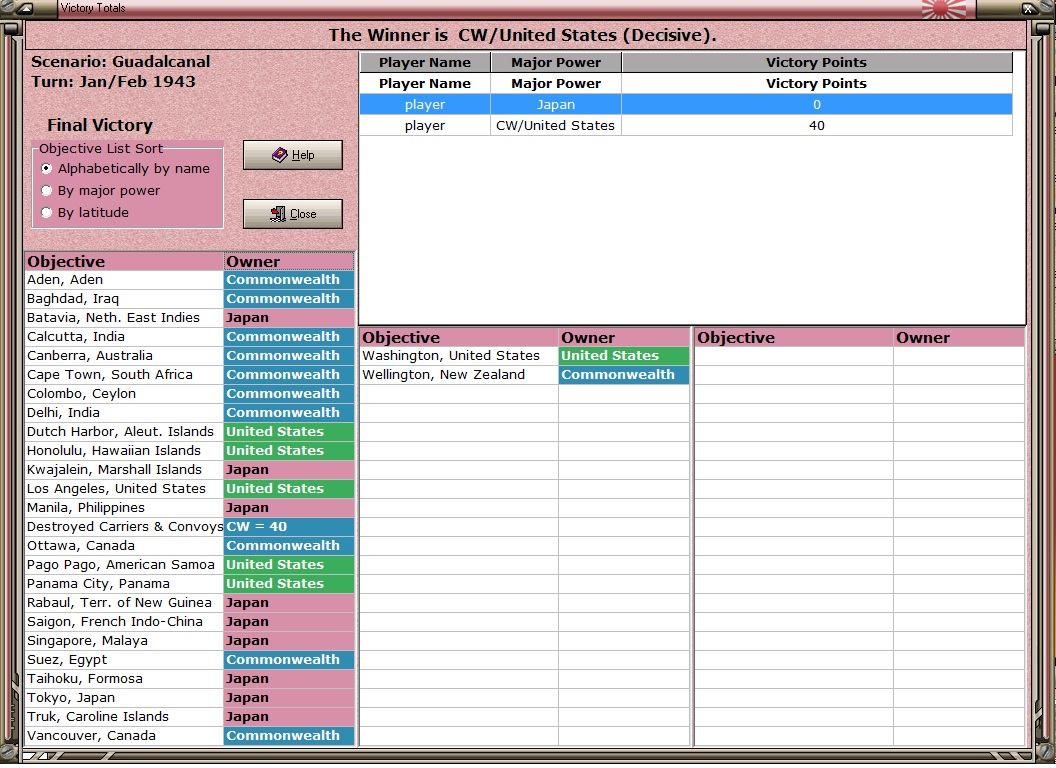Select Delhi, India objective
The height and width of the screenshot is (768, 1056).
(124, 412)
